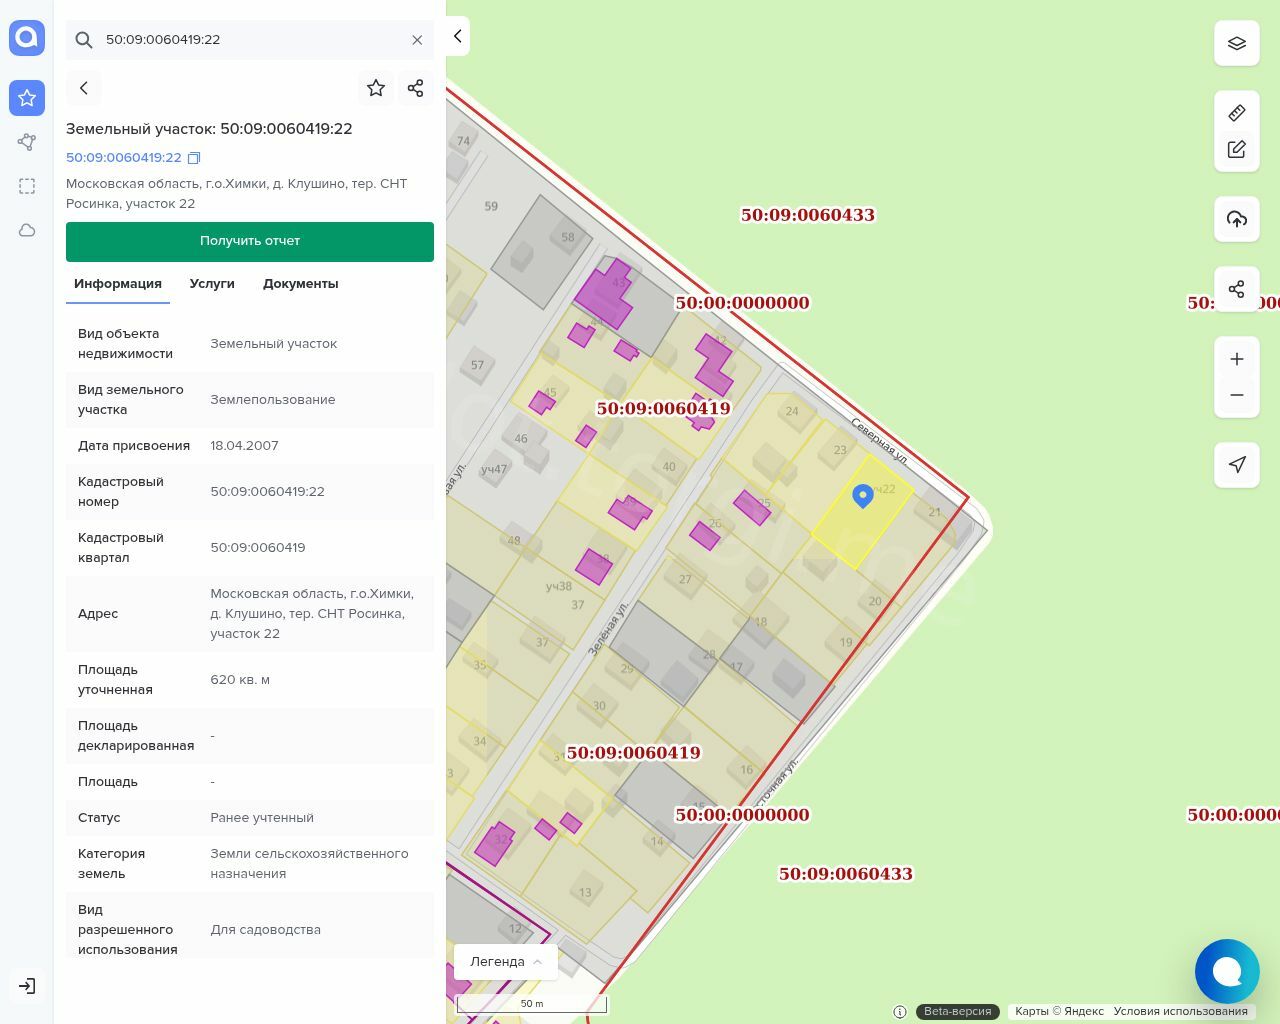
Task: Activate the draw/edit tool on map
Action: (1237, 149)
